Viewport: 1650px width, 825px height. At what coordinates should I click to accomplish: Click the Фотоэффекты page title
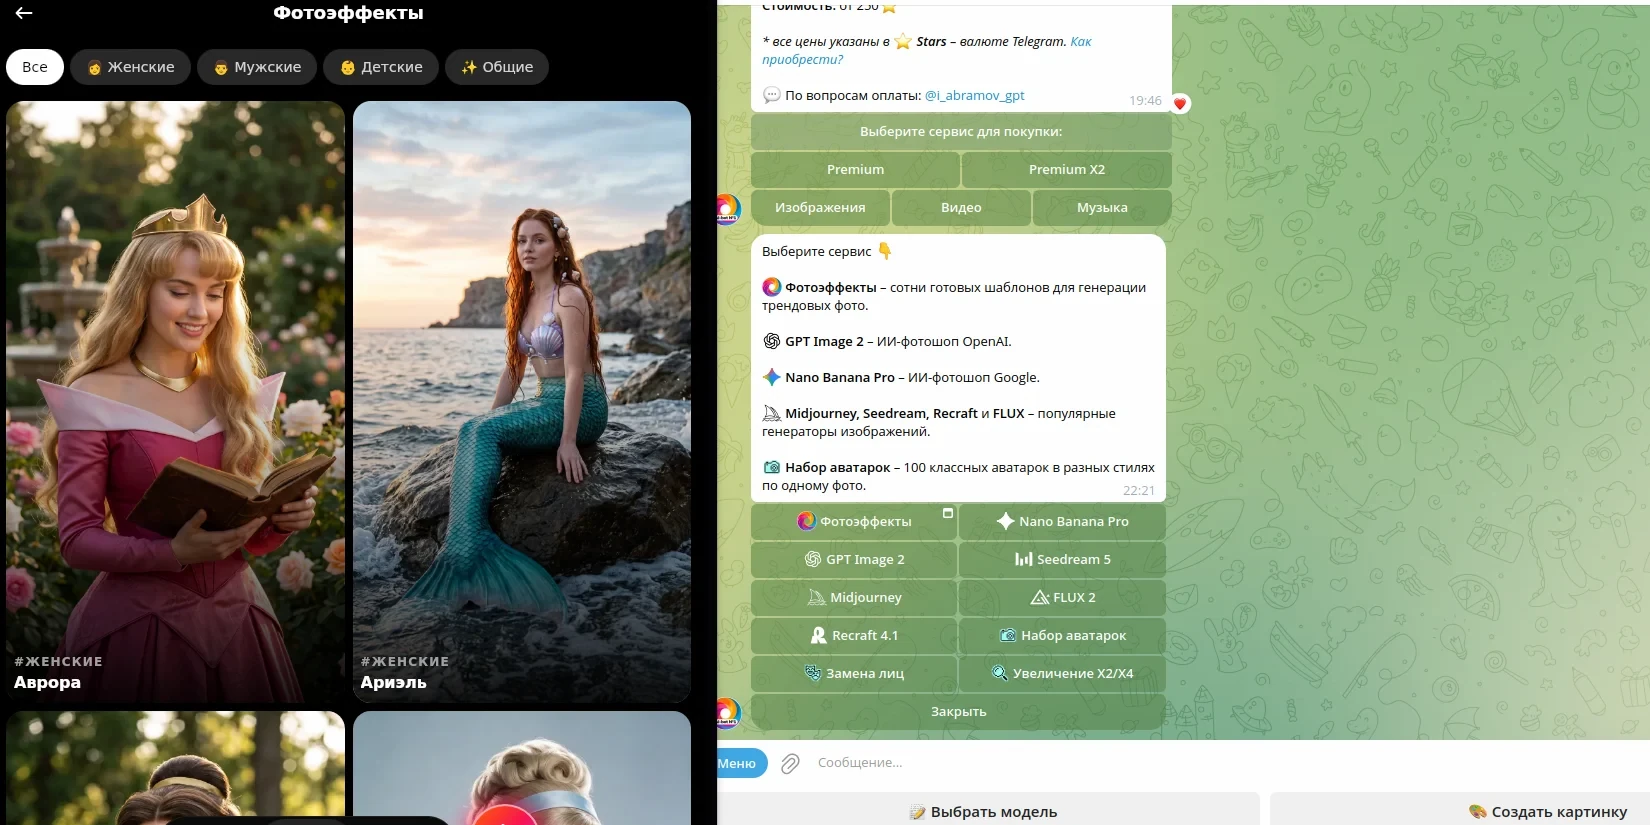348,13
